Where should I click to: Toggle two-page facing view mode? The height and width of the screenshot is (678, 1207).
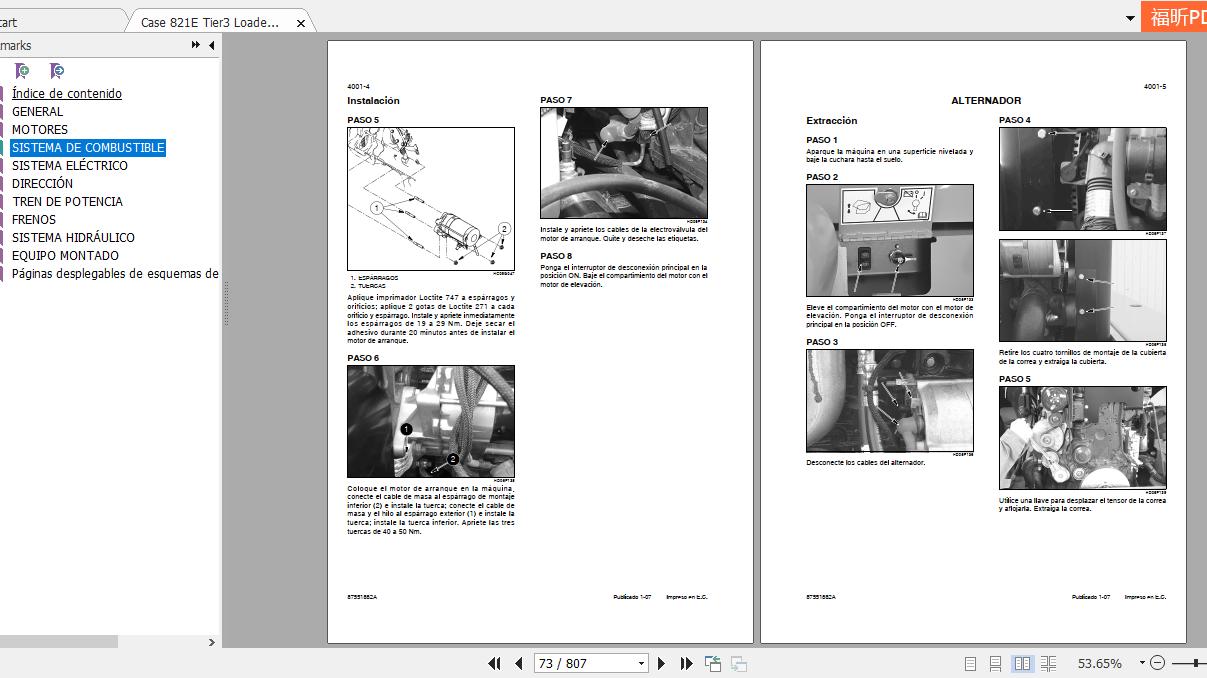(x=1021, y=663)
